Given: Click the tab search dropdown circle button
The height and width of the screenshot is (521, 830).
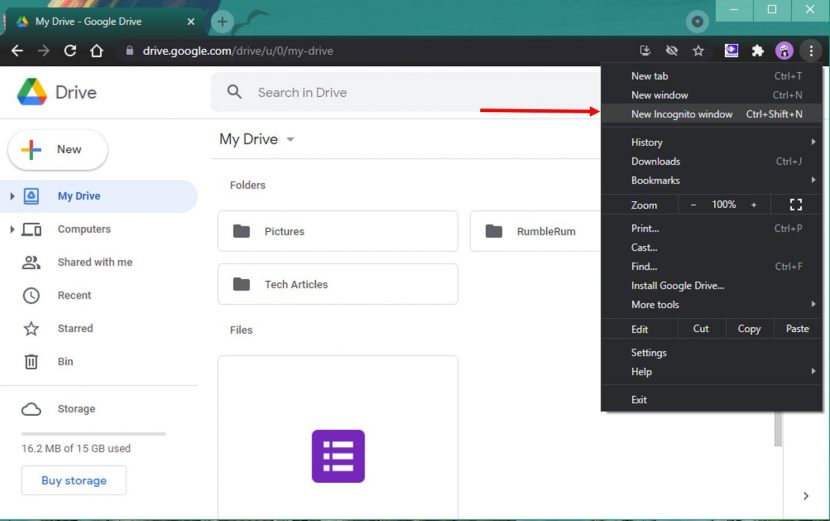Looking at the screenshot, I should tap(697, 22).
